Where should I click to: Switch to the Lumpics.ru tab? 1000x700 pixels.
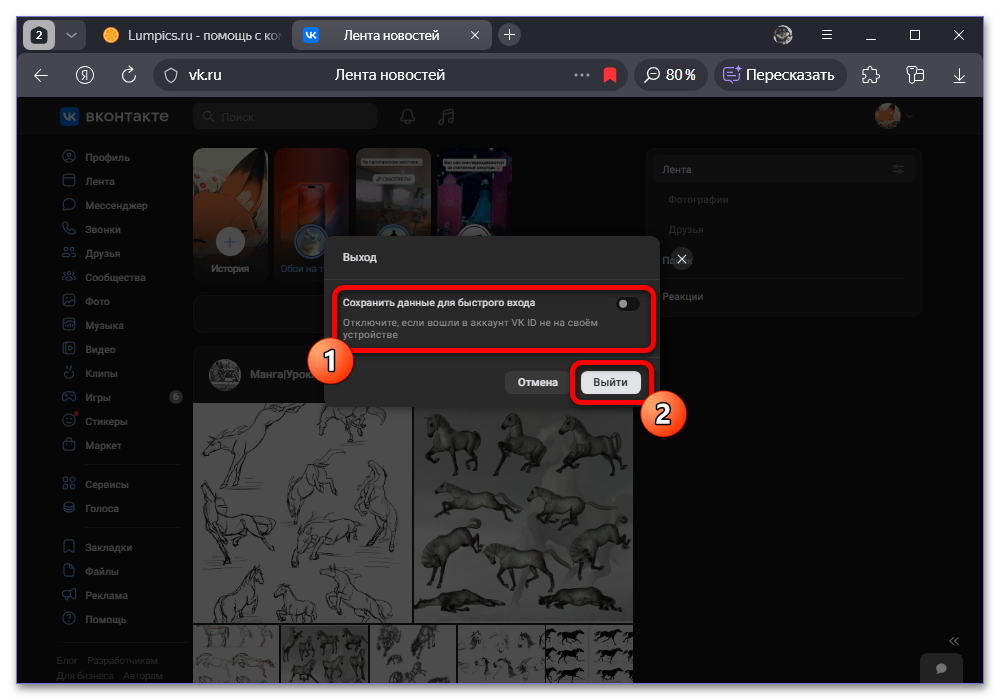[x=191, y=36]
